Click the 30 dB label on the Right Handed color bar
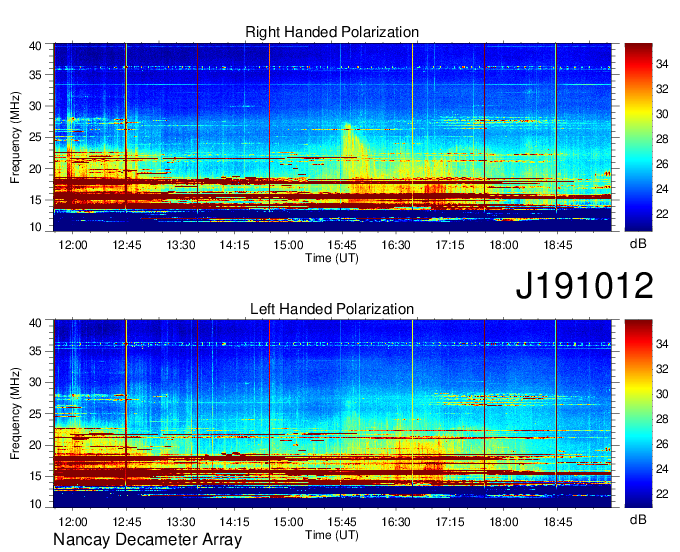 662,114
